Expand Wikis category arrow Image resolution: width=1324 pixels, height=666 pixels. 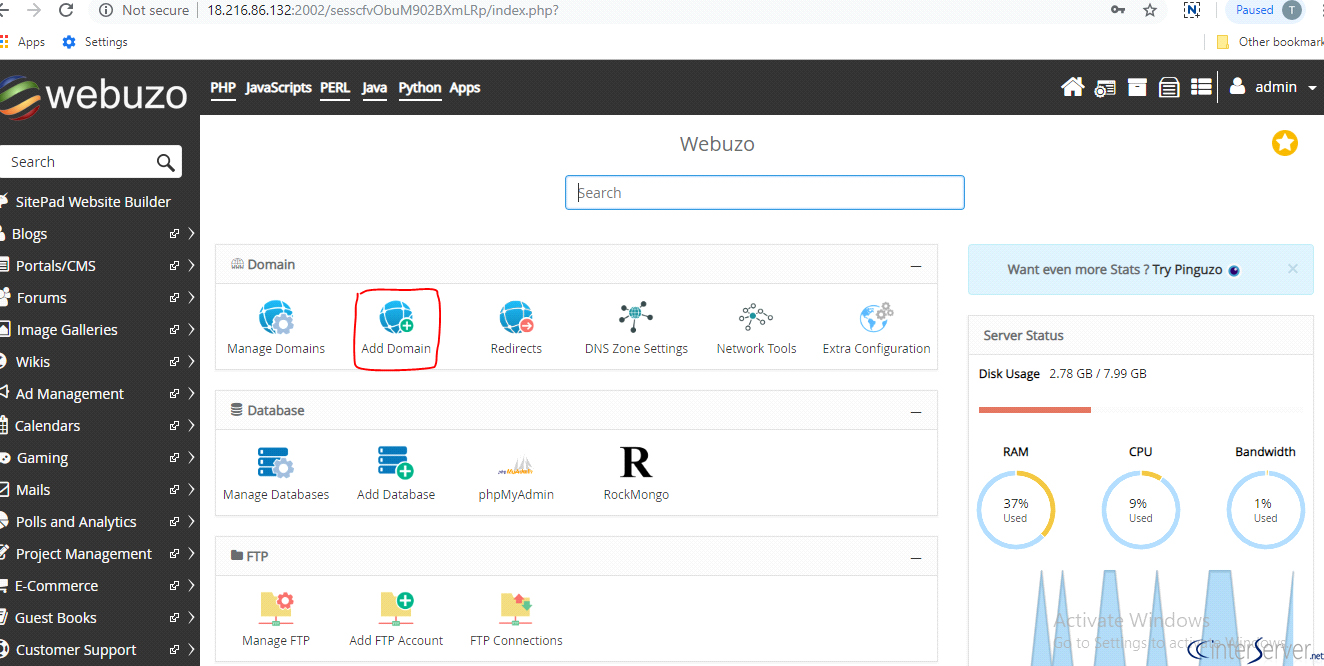click(191, 362)
